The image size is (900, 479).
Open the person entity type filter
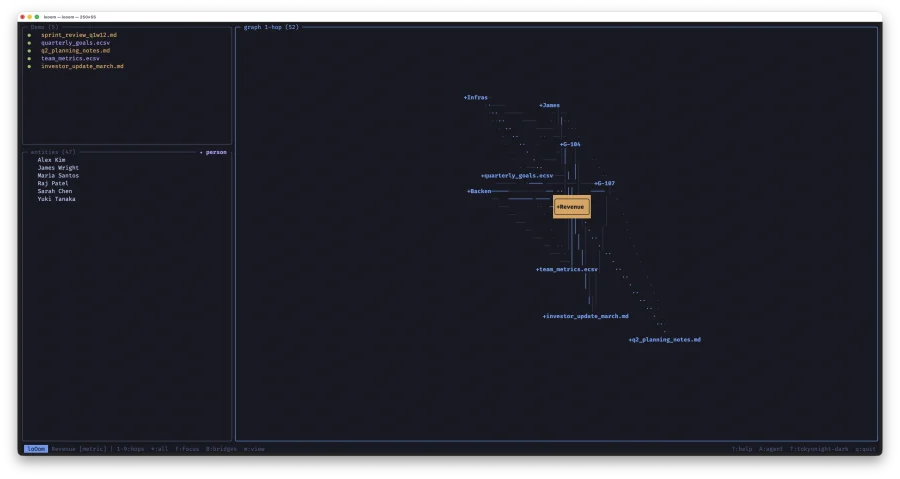214,152
